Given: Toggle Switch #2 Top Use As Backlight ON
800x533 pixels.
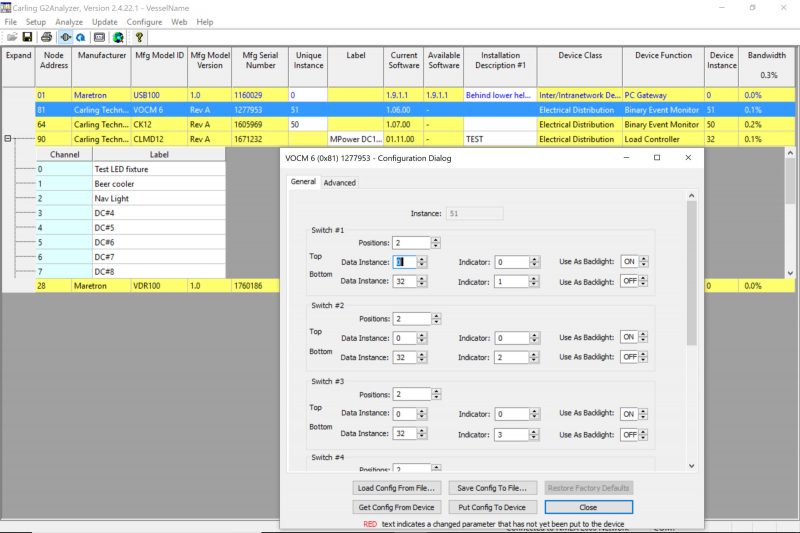Looking at the screenshot, I should [634, 337].
